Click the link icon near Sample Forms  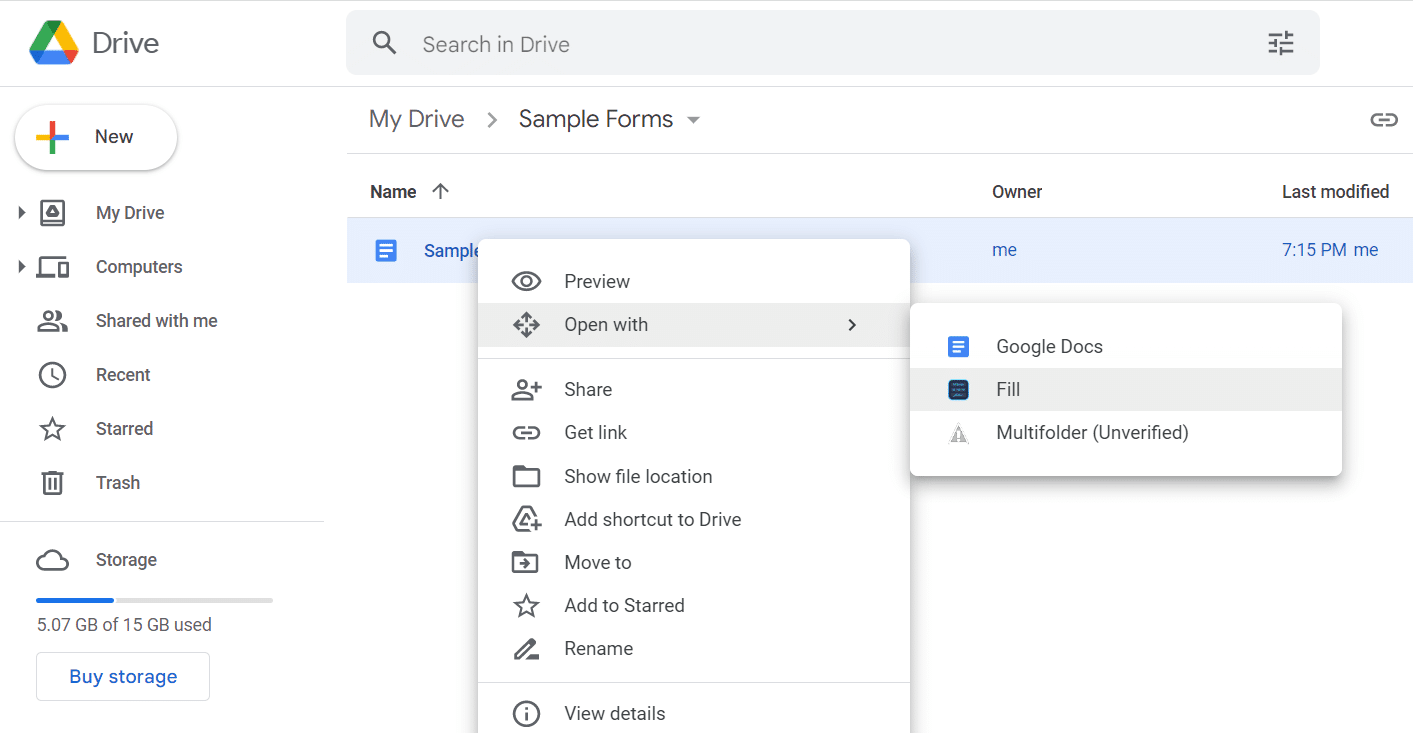(x=1384, y=120)
